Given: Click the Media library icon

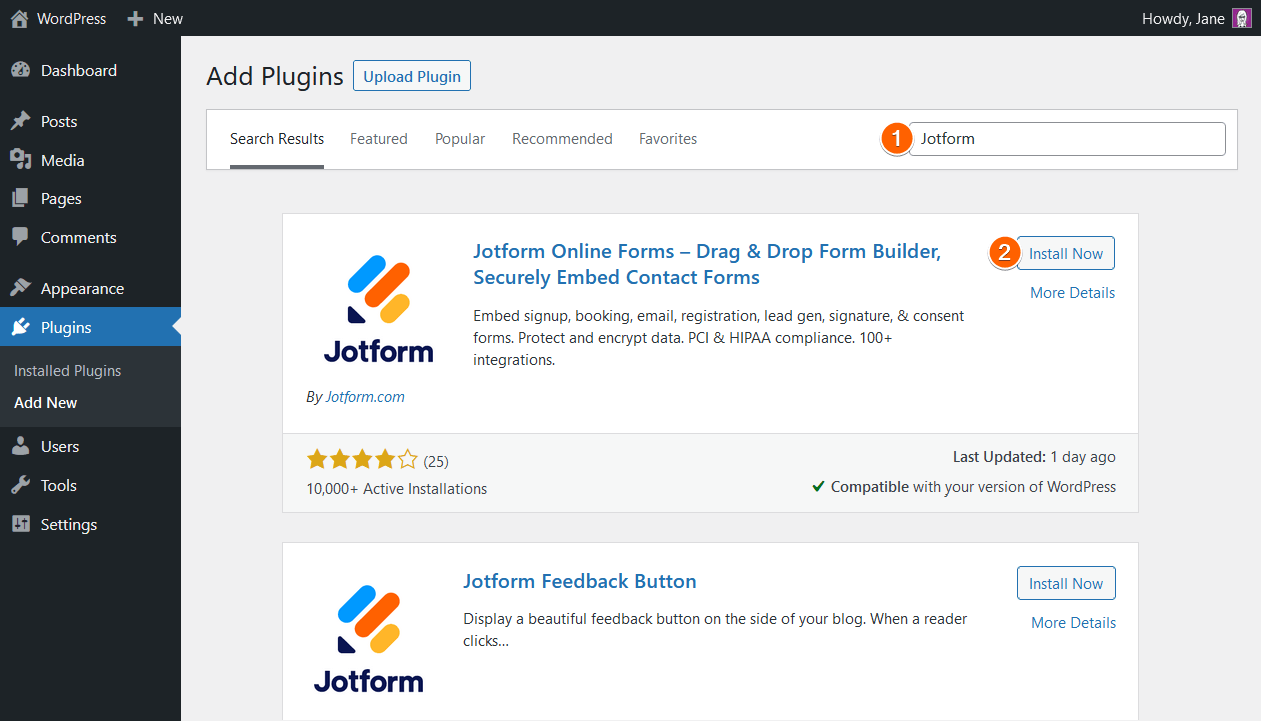Looking at the screenshot, I should 20,160.
